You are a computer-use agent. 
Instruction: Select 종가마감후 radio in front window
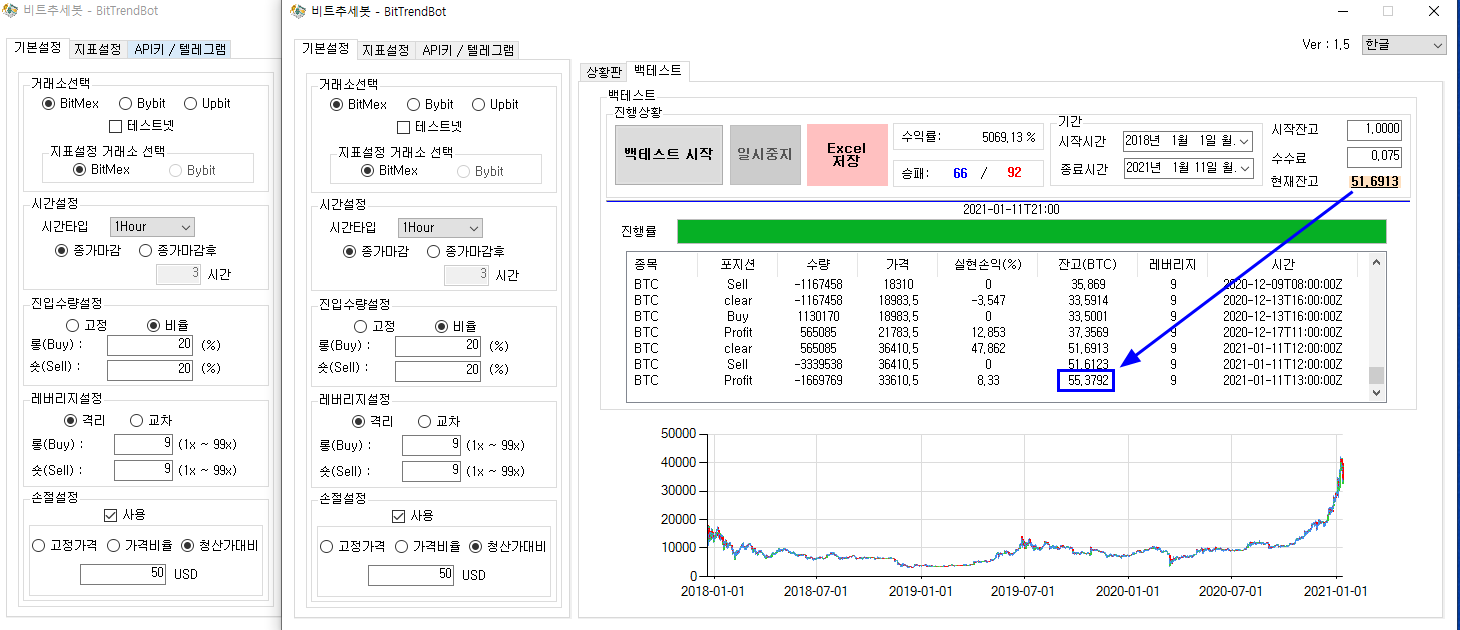point(434,251)
